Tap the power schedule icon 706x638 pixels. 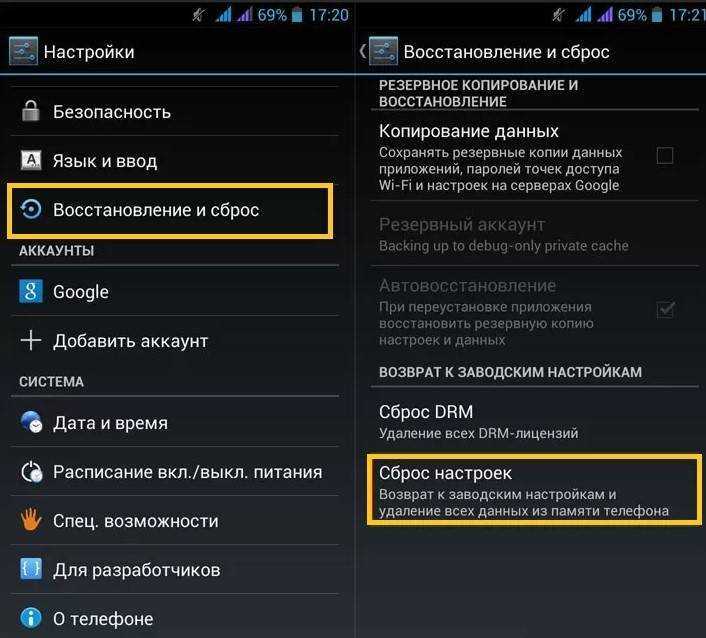[x=32, y=471]
